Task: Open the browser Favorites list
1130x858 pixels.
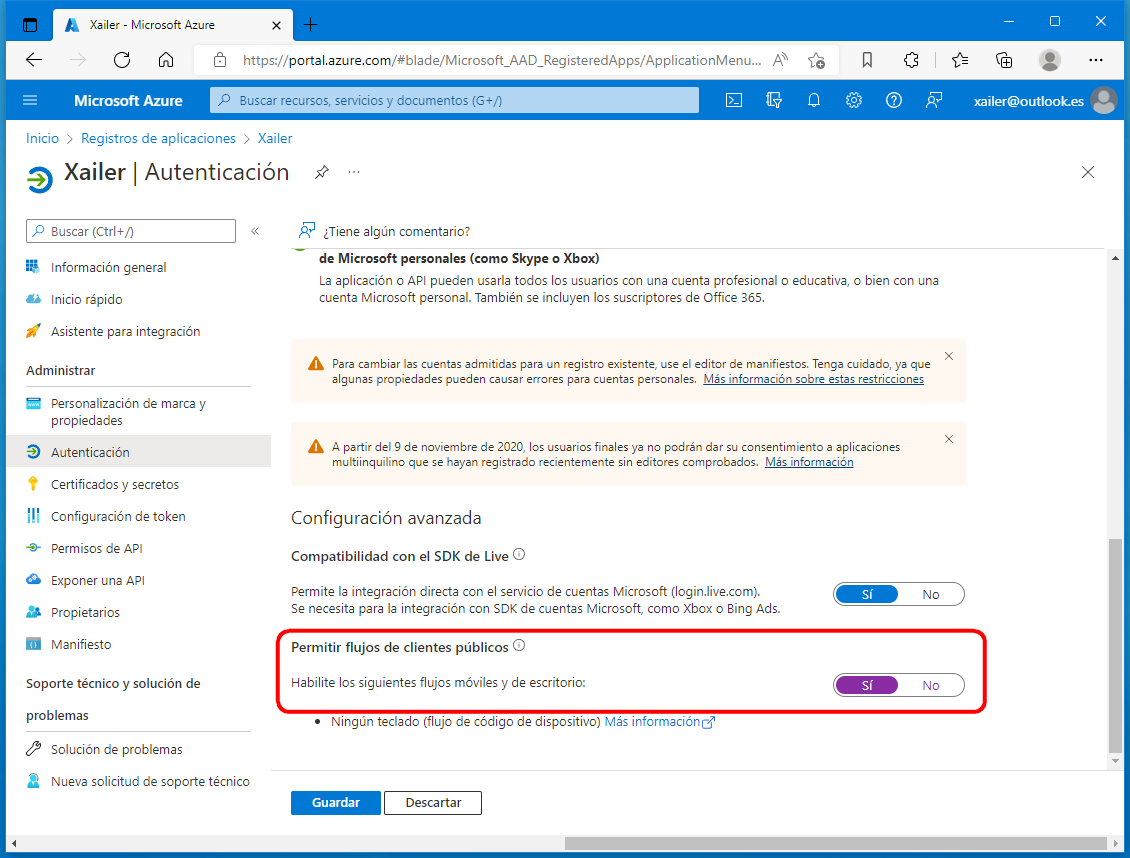Action: (x=960, y=60)
